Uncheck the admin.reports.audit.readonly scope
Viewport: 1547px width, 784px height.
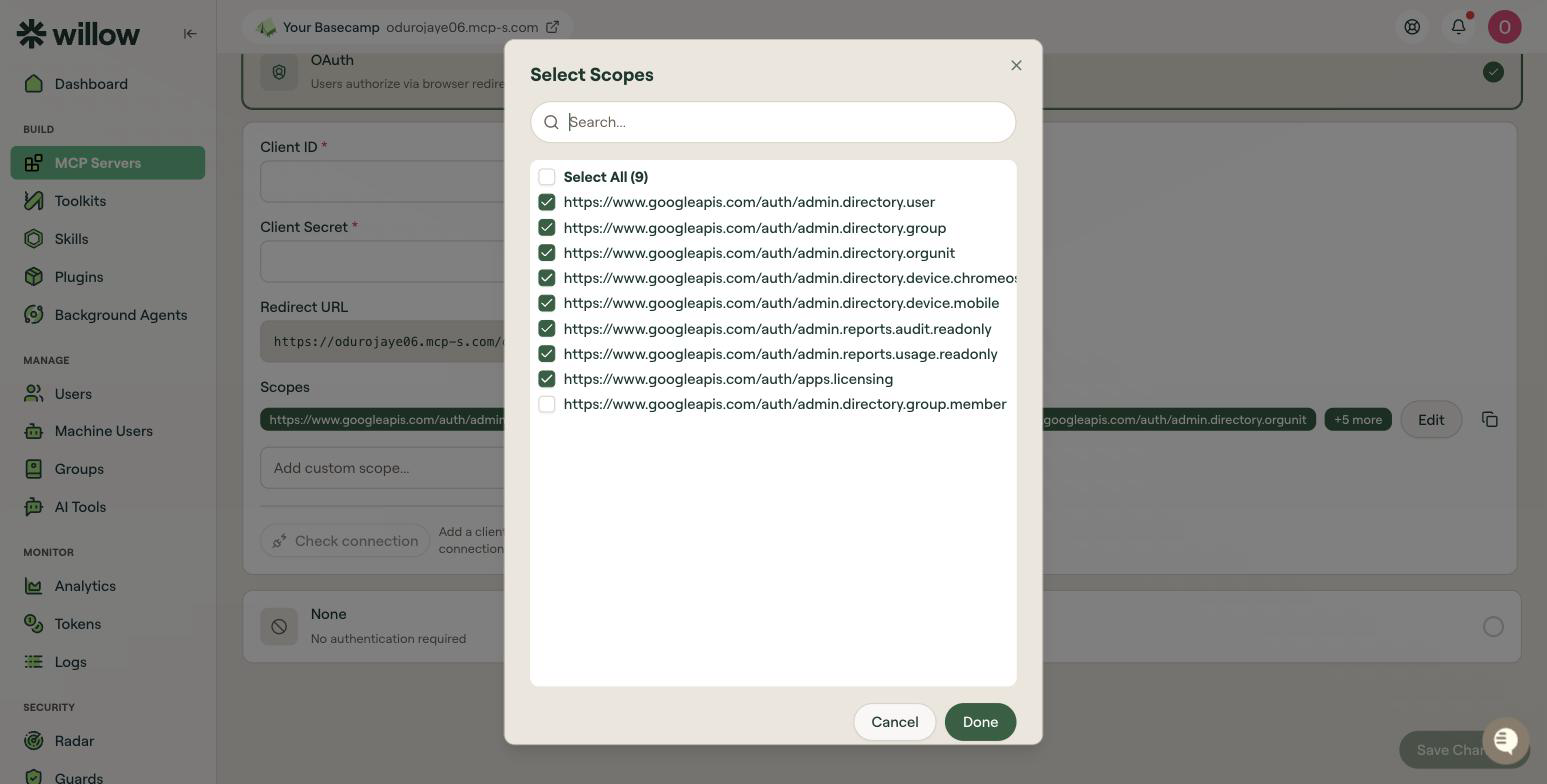click(x=547, y=329)
